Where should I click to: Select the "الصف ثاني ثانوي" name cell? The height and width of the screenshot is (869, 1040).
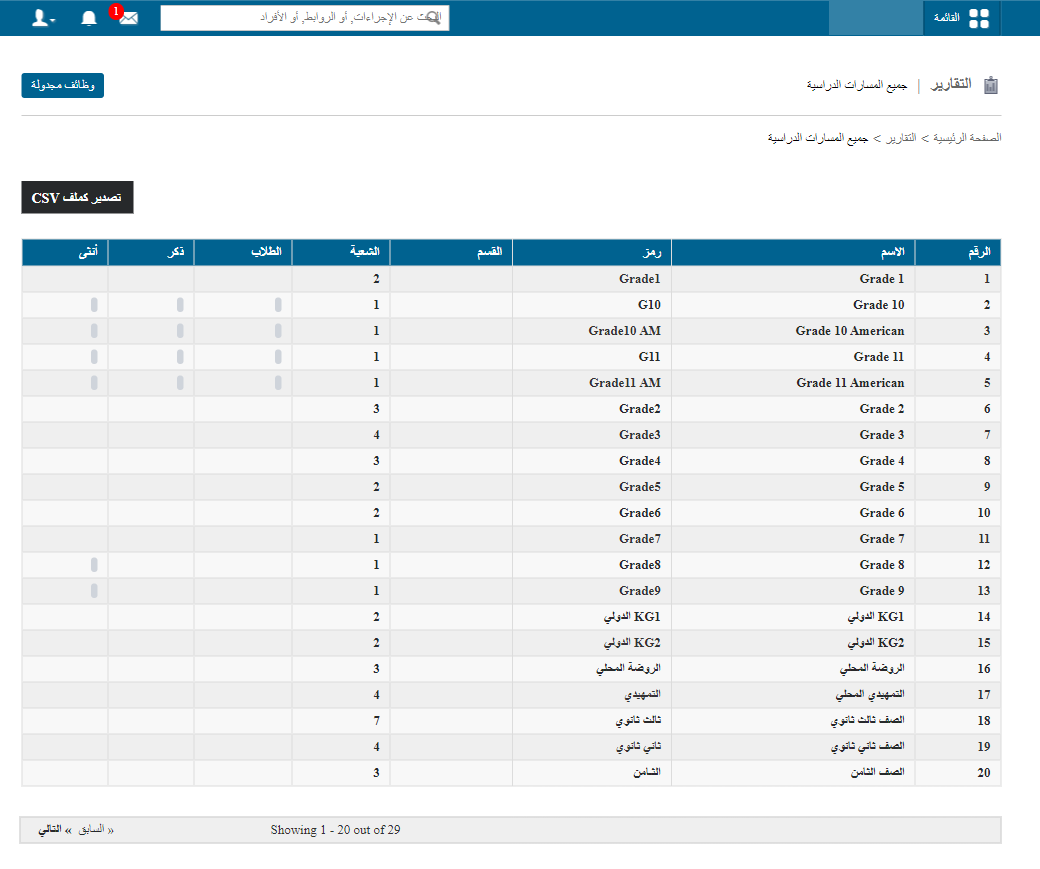[793, 746]
